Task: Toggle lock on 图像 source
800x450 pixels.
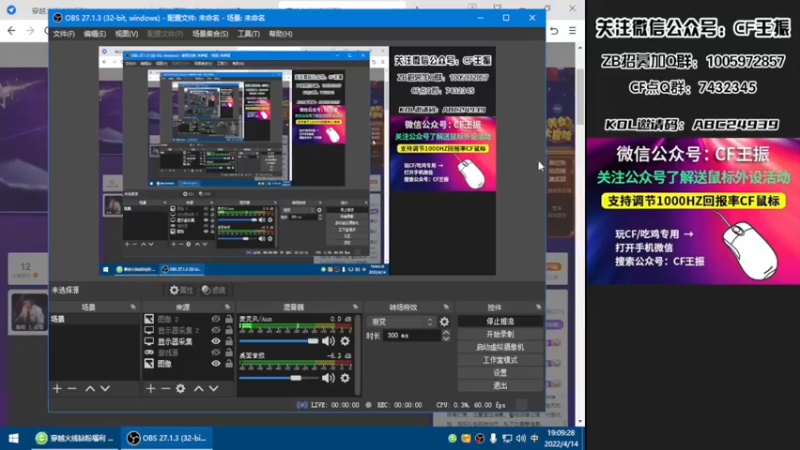Action: [229, 364]
